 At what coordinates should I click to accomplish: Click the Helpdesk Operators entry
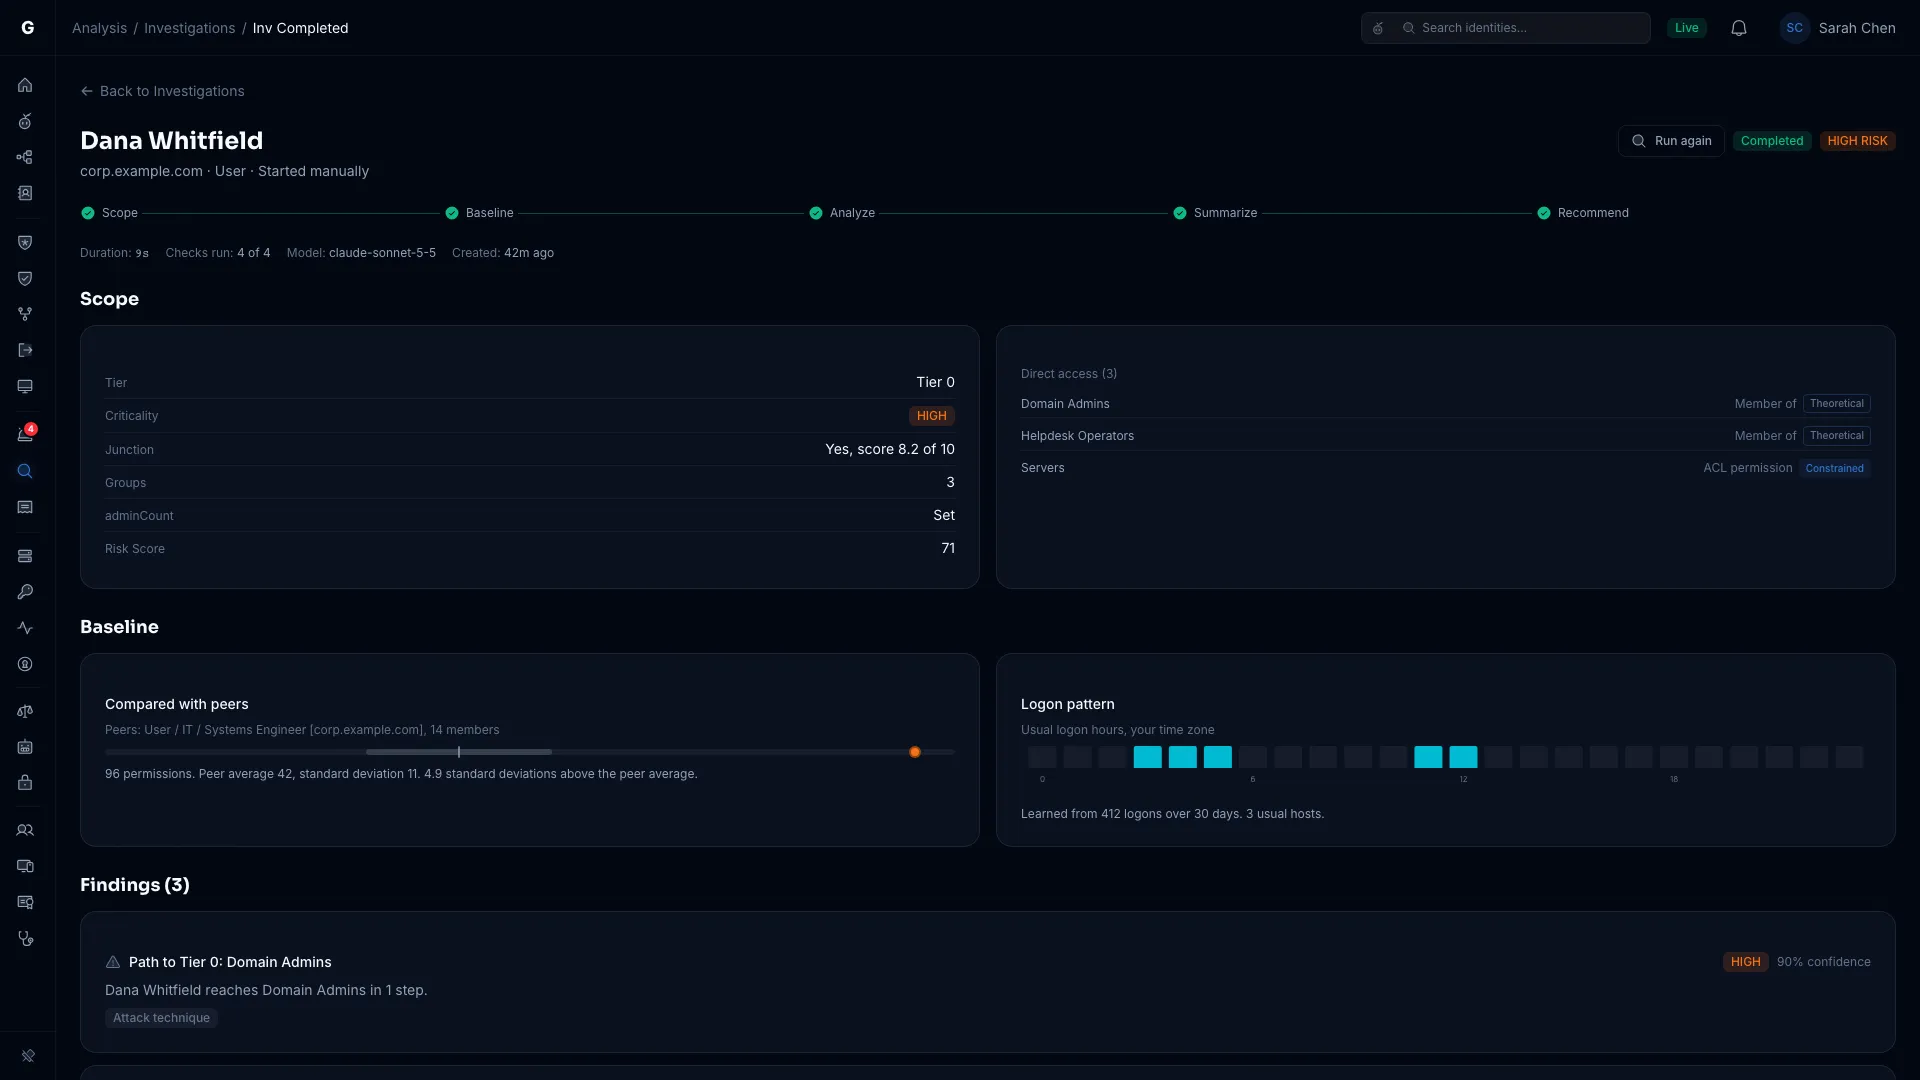1077,436
